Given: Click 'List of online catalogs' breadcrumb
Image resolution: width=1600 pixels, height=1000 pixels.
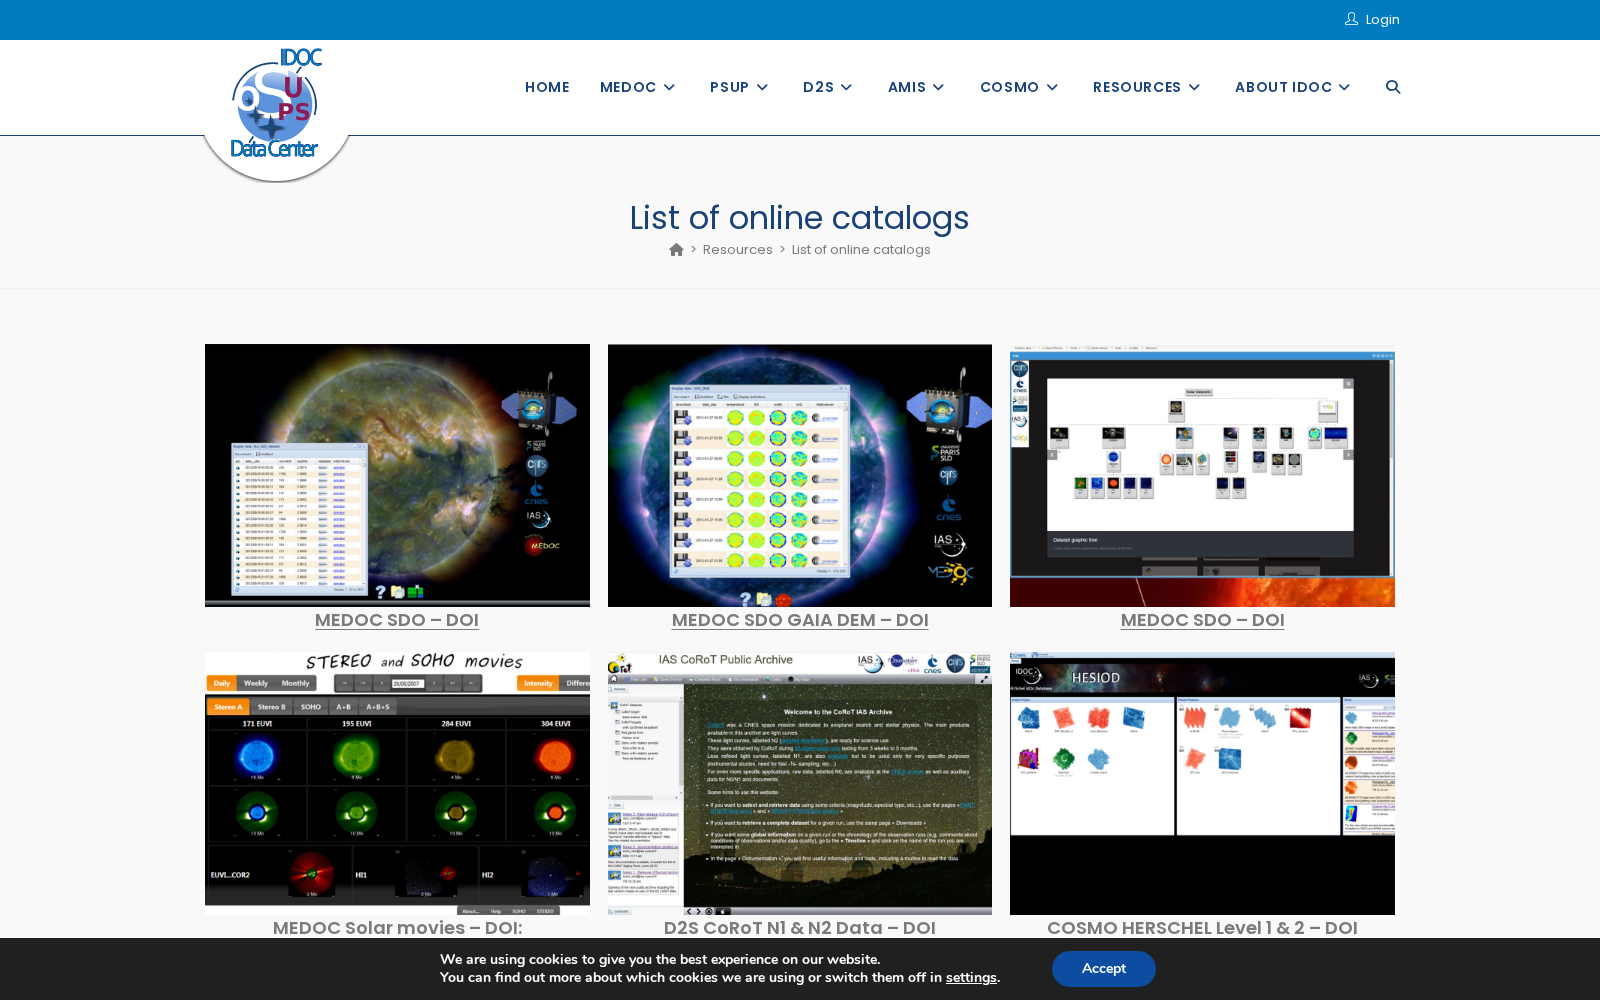Looking at the screenshot, I should [x=861, y=250].
